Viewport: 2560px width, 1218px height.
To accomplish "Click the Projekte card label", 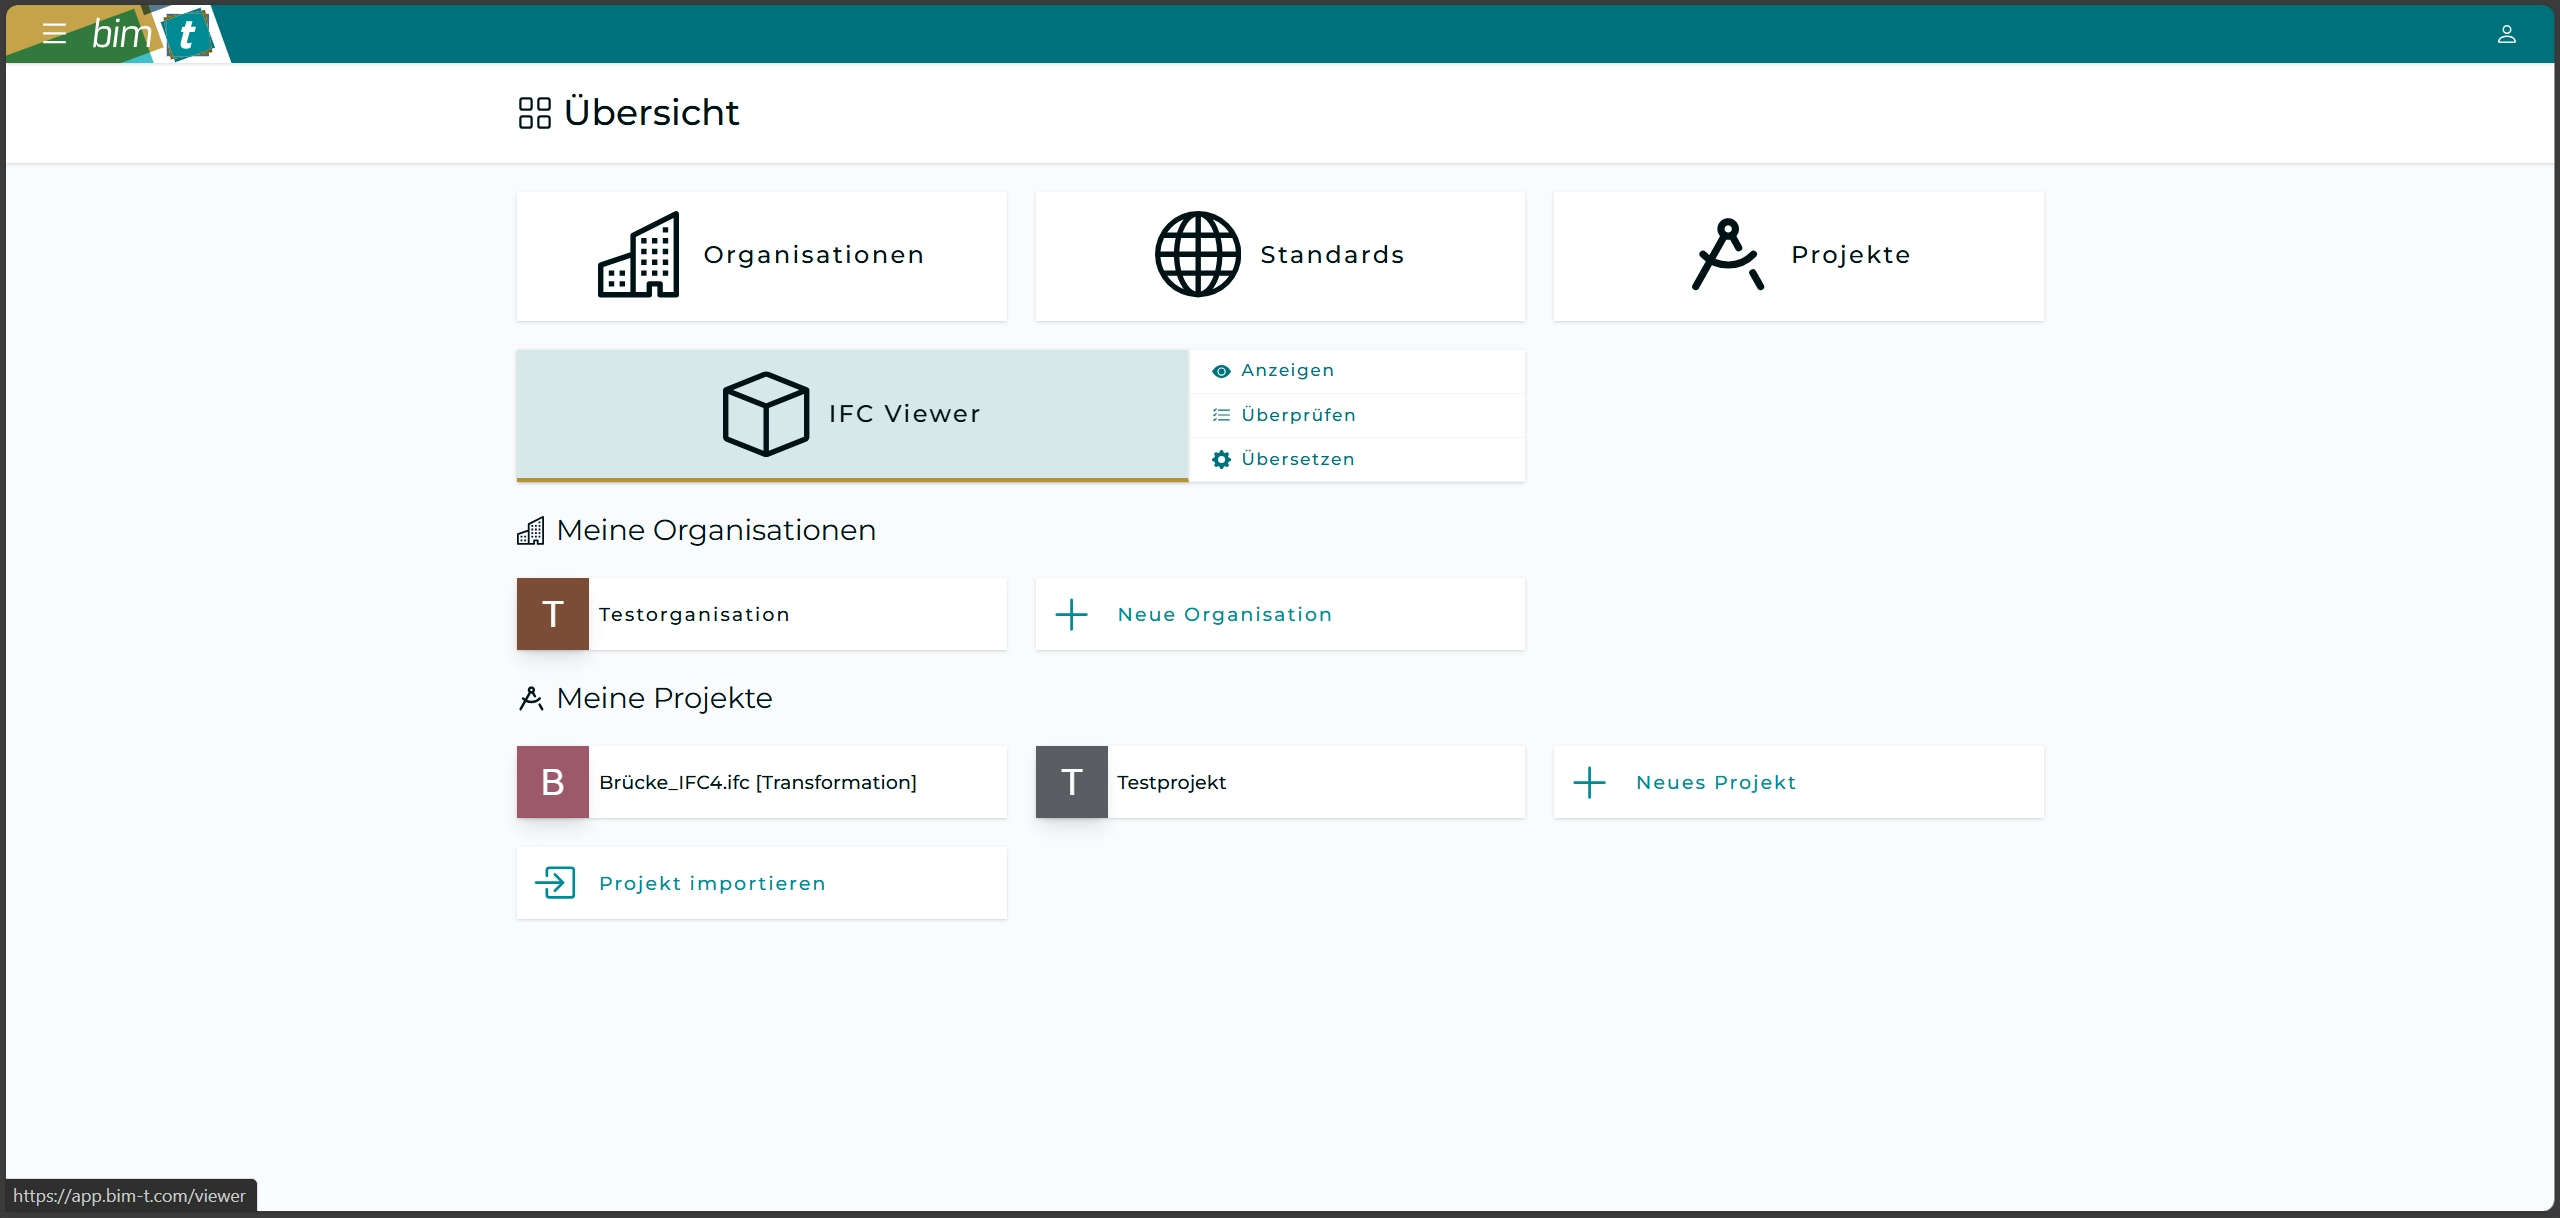I will tap(1850, 255).
